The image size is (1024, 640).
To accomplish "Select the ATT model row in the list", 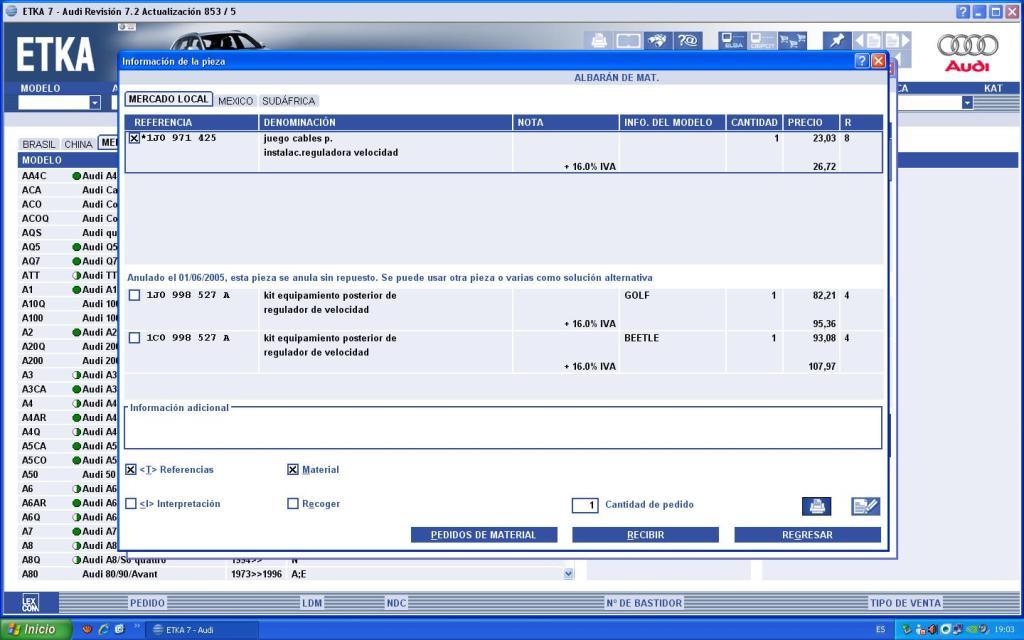I will [x=69, y=275].
